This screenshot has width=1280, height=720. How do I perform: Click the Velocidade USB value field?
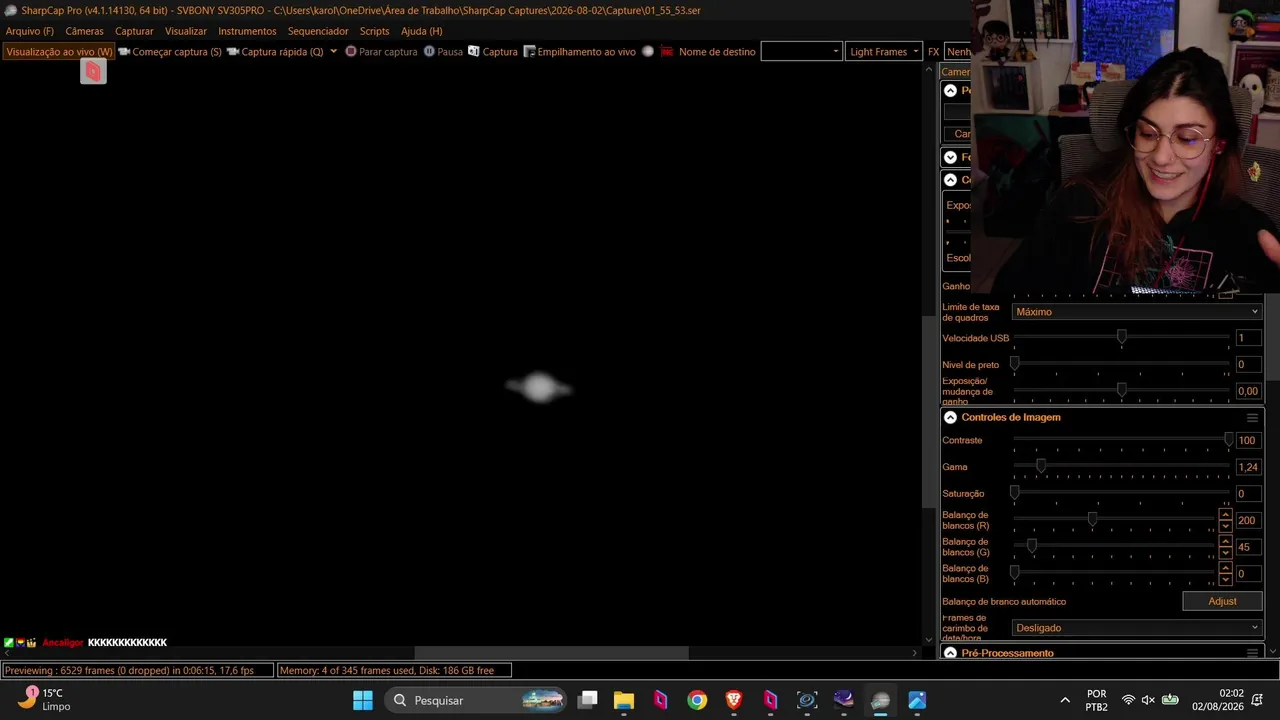[x=1248, y=338]
